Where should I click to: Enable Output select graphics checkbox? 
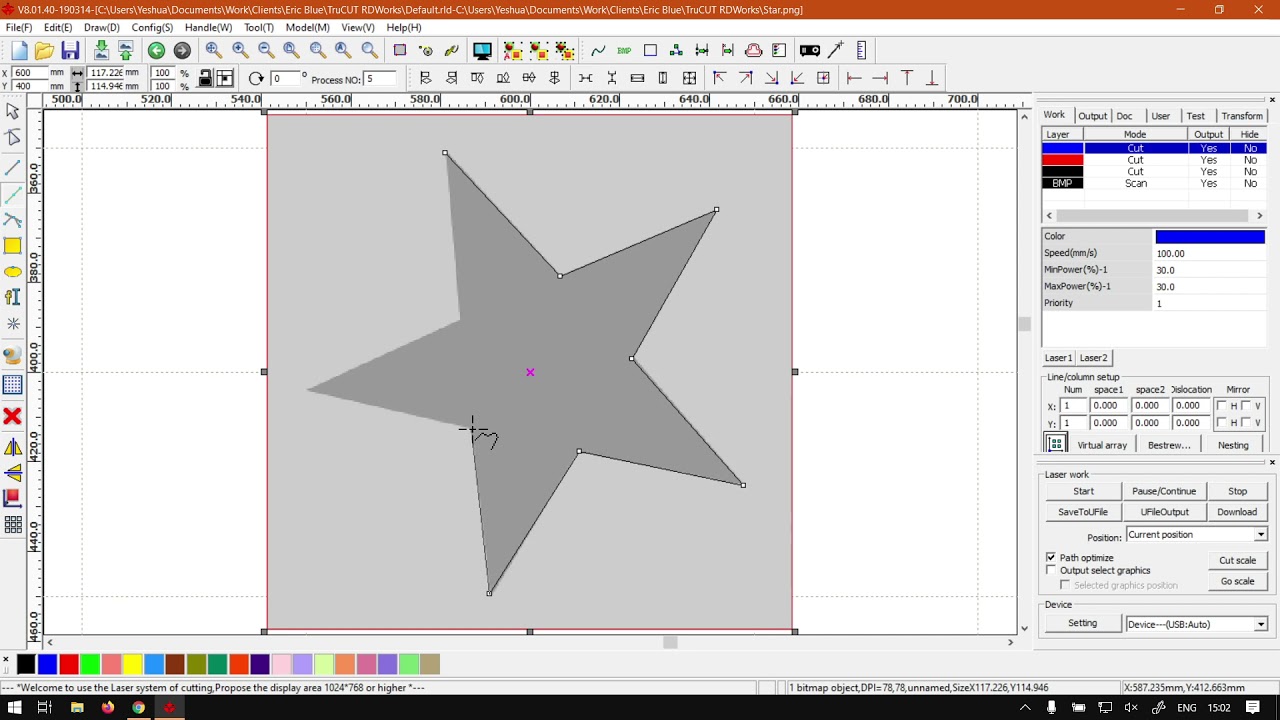pos(1051,570)
